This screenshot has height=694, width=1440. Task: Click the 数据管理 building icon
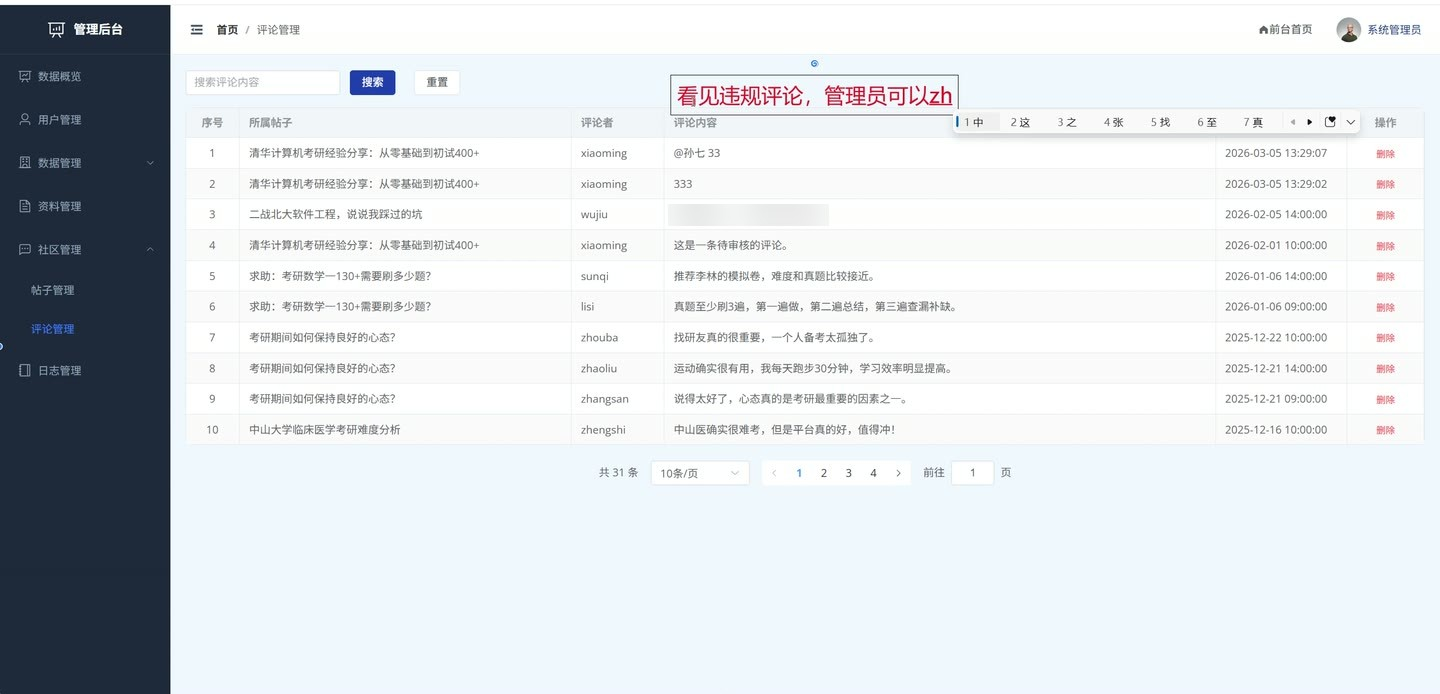point(25,162)
